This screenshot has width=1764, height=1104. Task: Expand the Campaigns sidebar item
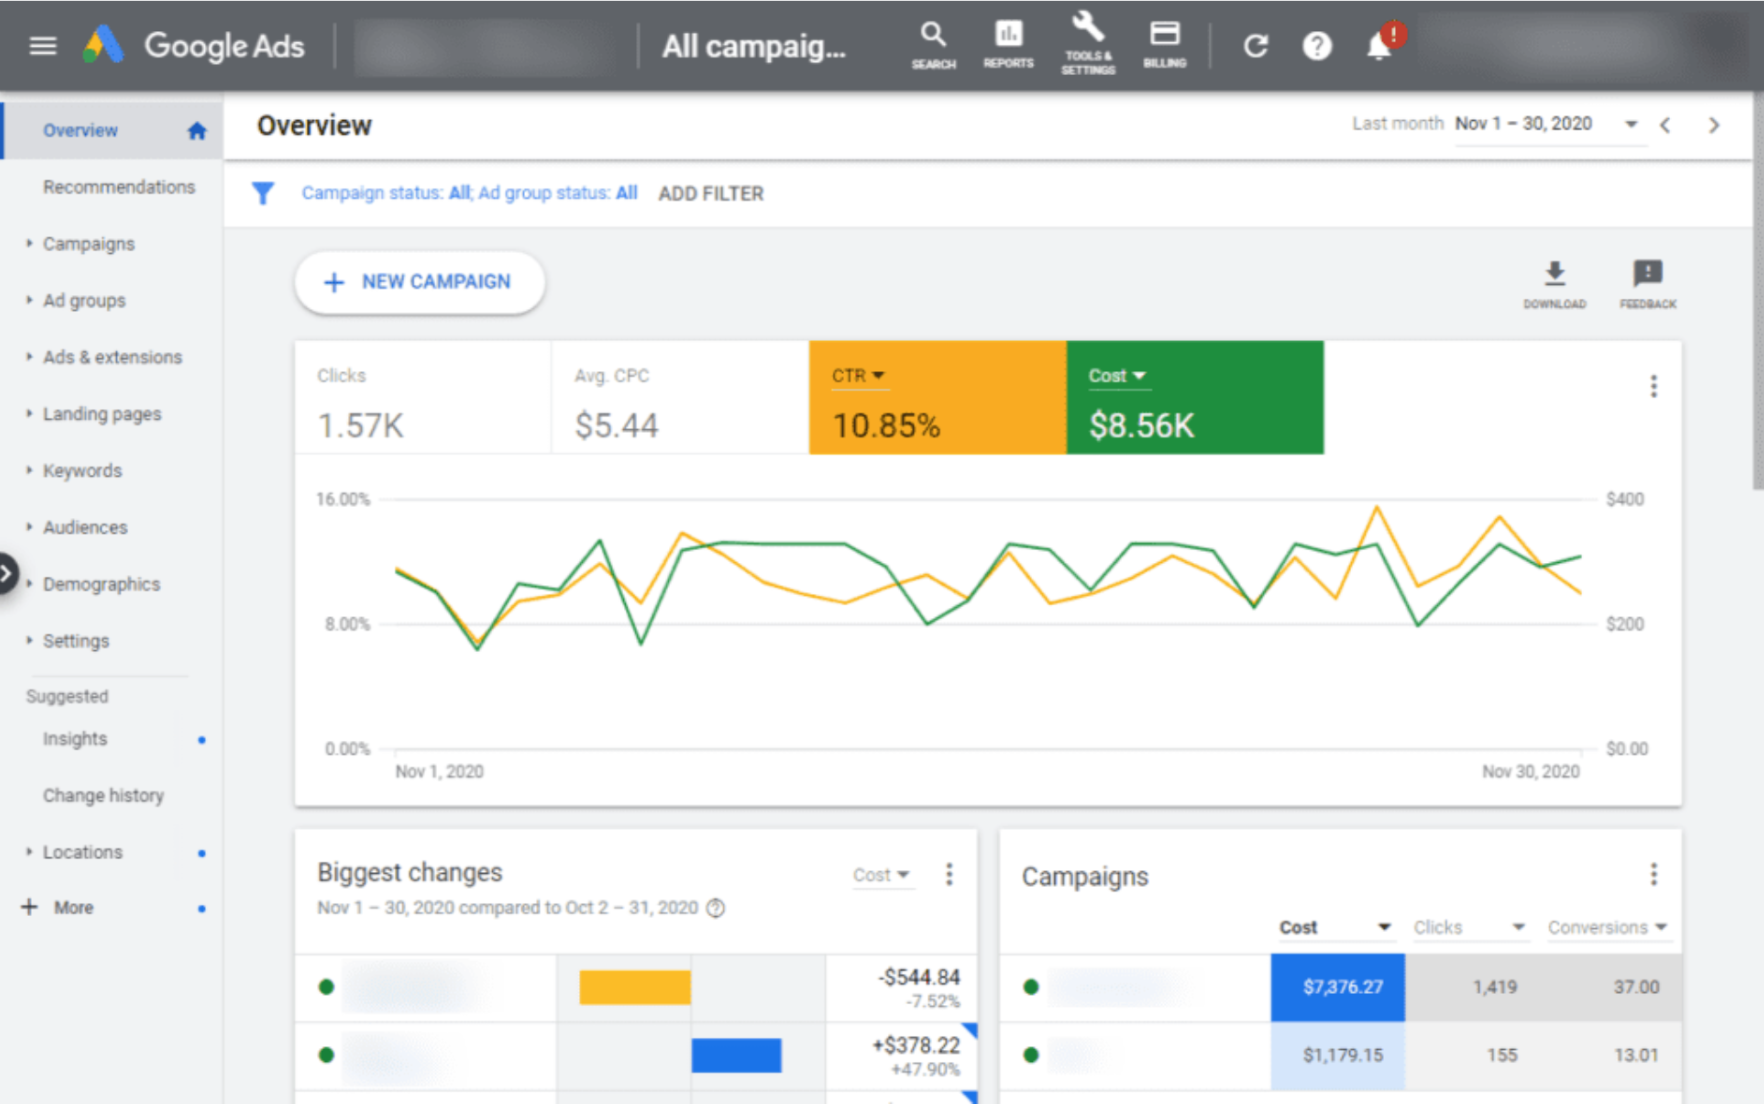click(88, 244)
